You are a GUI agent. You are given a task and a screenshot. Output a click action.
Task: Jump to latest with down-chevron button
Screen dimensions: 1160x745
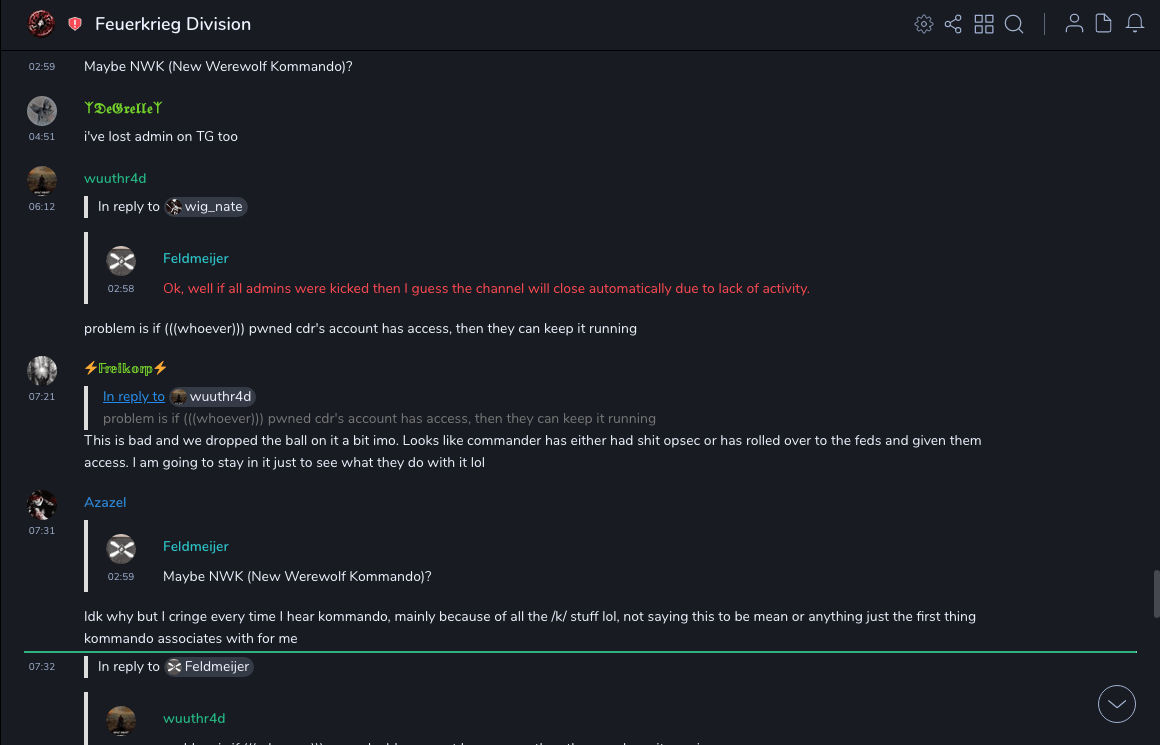(1117, 704)
